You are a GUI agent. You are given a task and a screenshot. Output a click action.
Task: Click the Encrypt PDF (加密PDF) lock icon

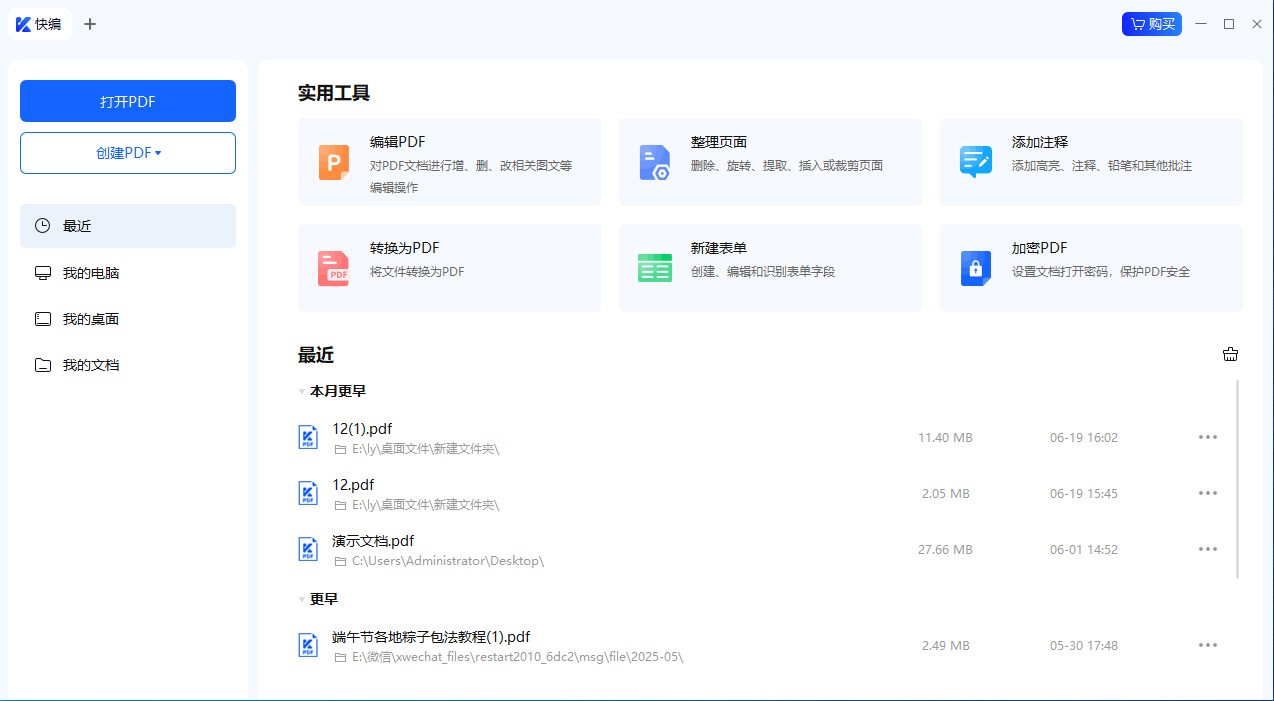[975, 268]
